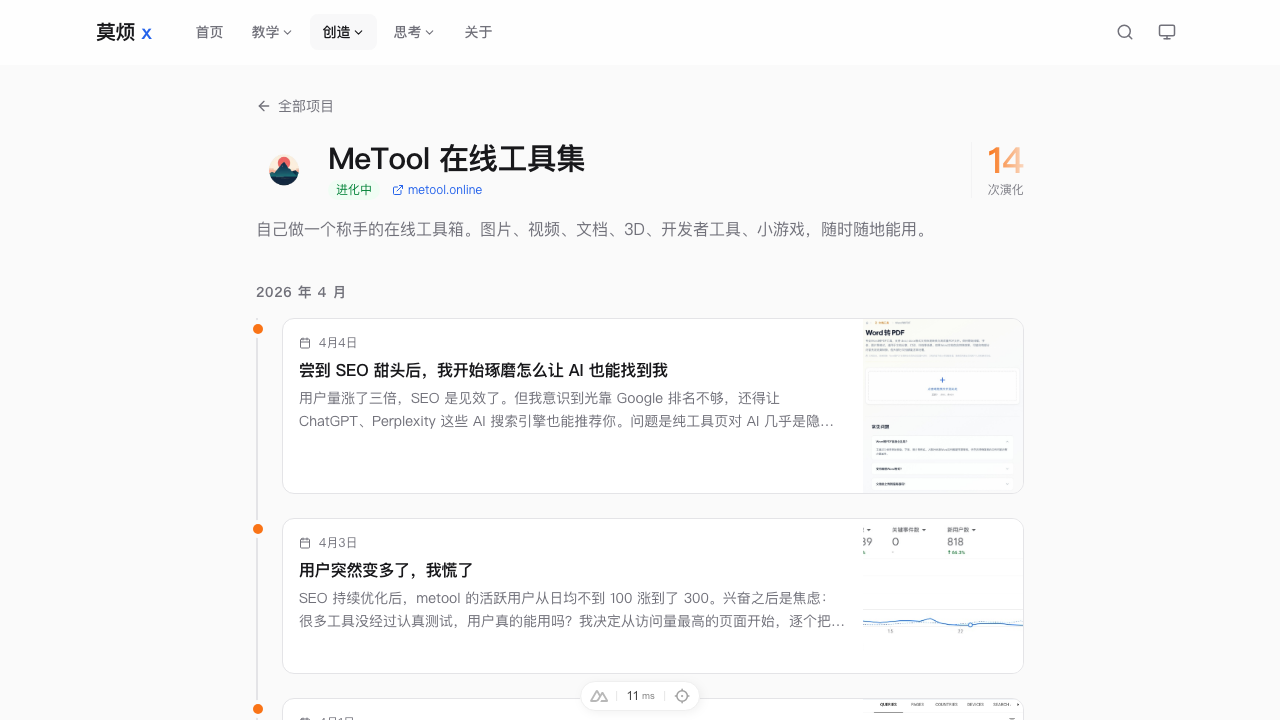Image resolution: width=1280 pixels, height=720 pixels.
Task: Open DevTools via the mountain logo icon
Action: [x=598, y=695]
